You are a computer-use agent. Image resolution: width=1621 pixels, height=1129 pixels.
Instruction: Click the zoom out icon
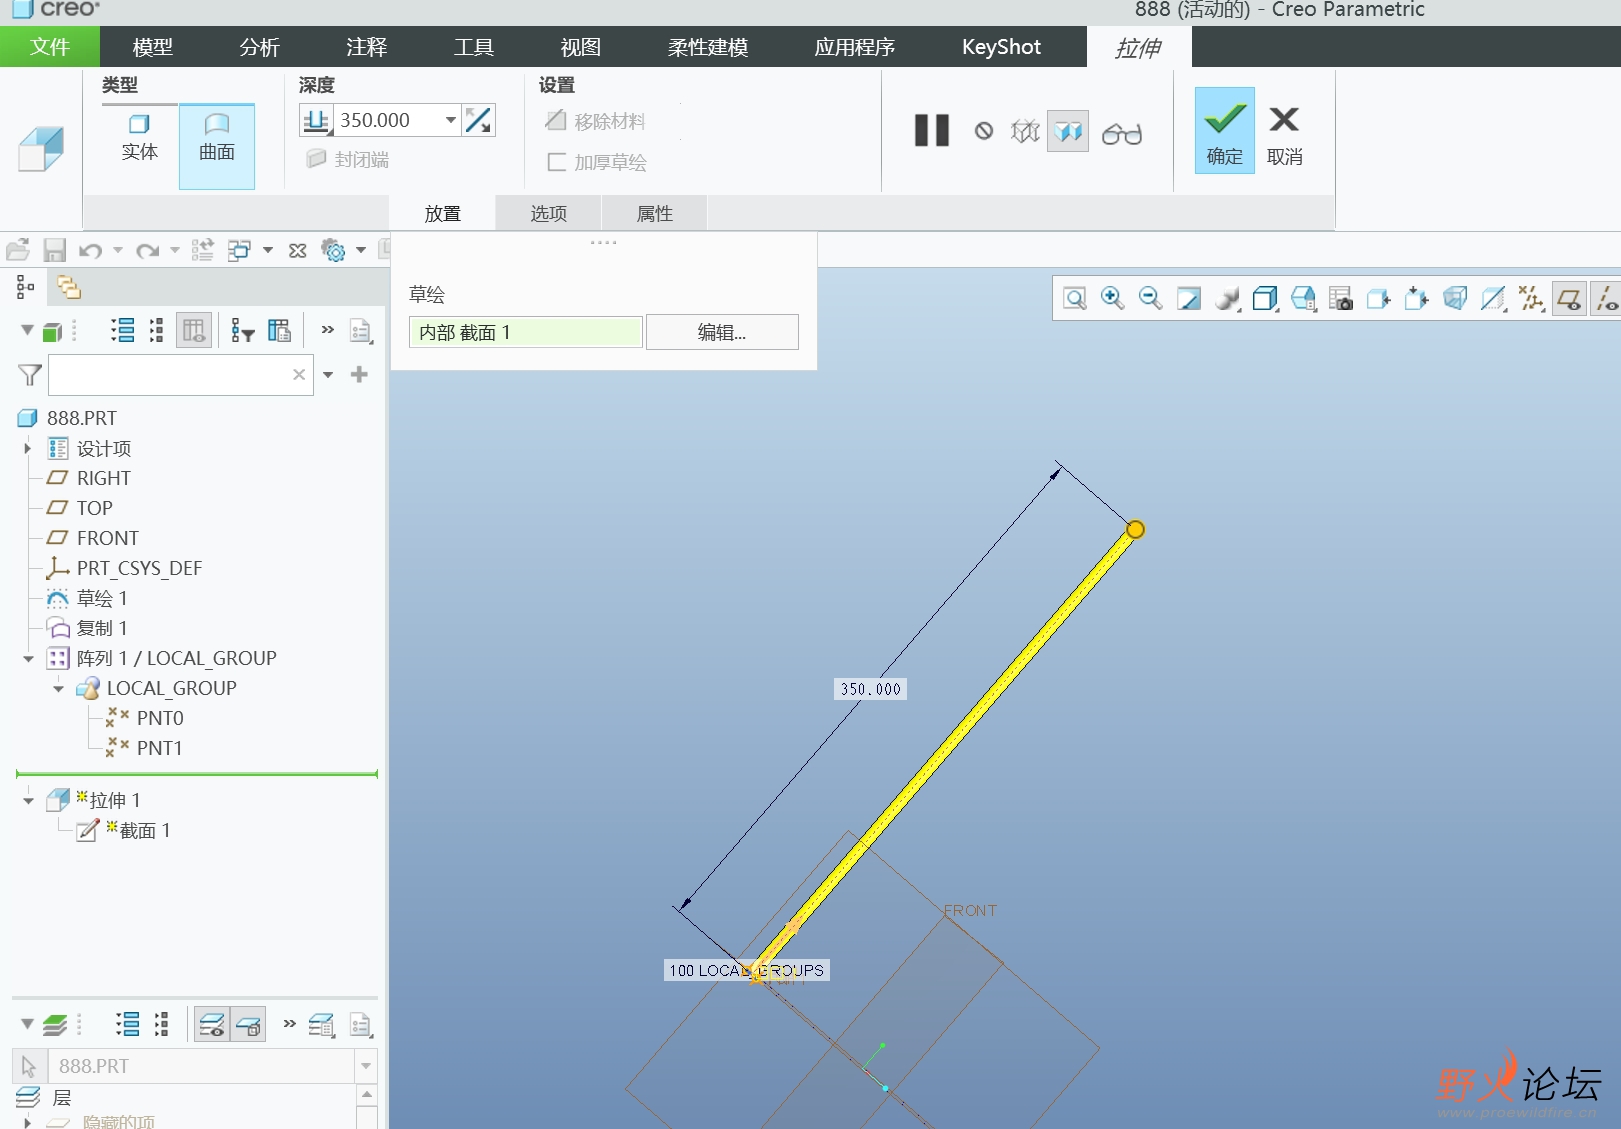pos(1151,298)
